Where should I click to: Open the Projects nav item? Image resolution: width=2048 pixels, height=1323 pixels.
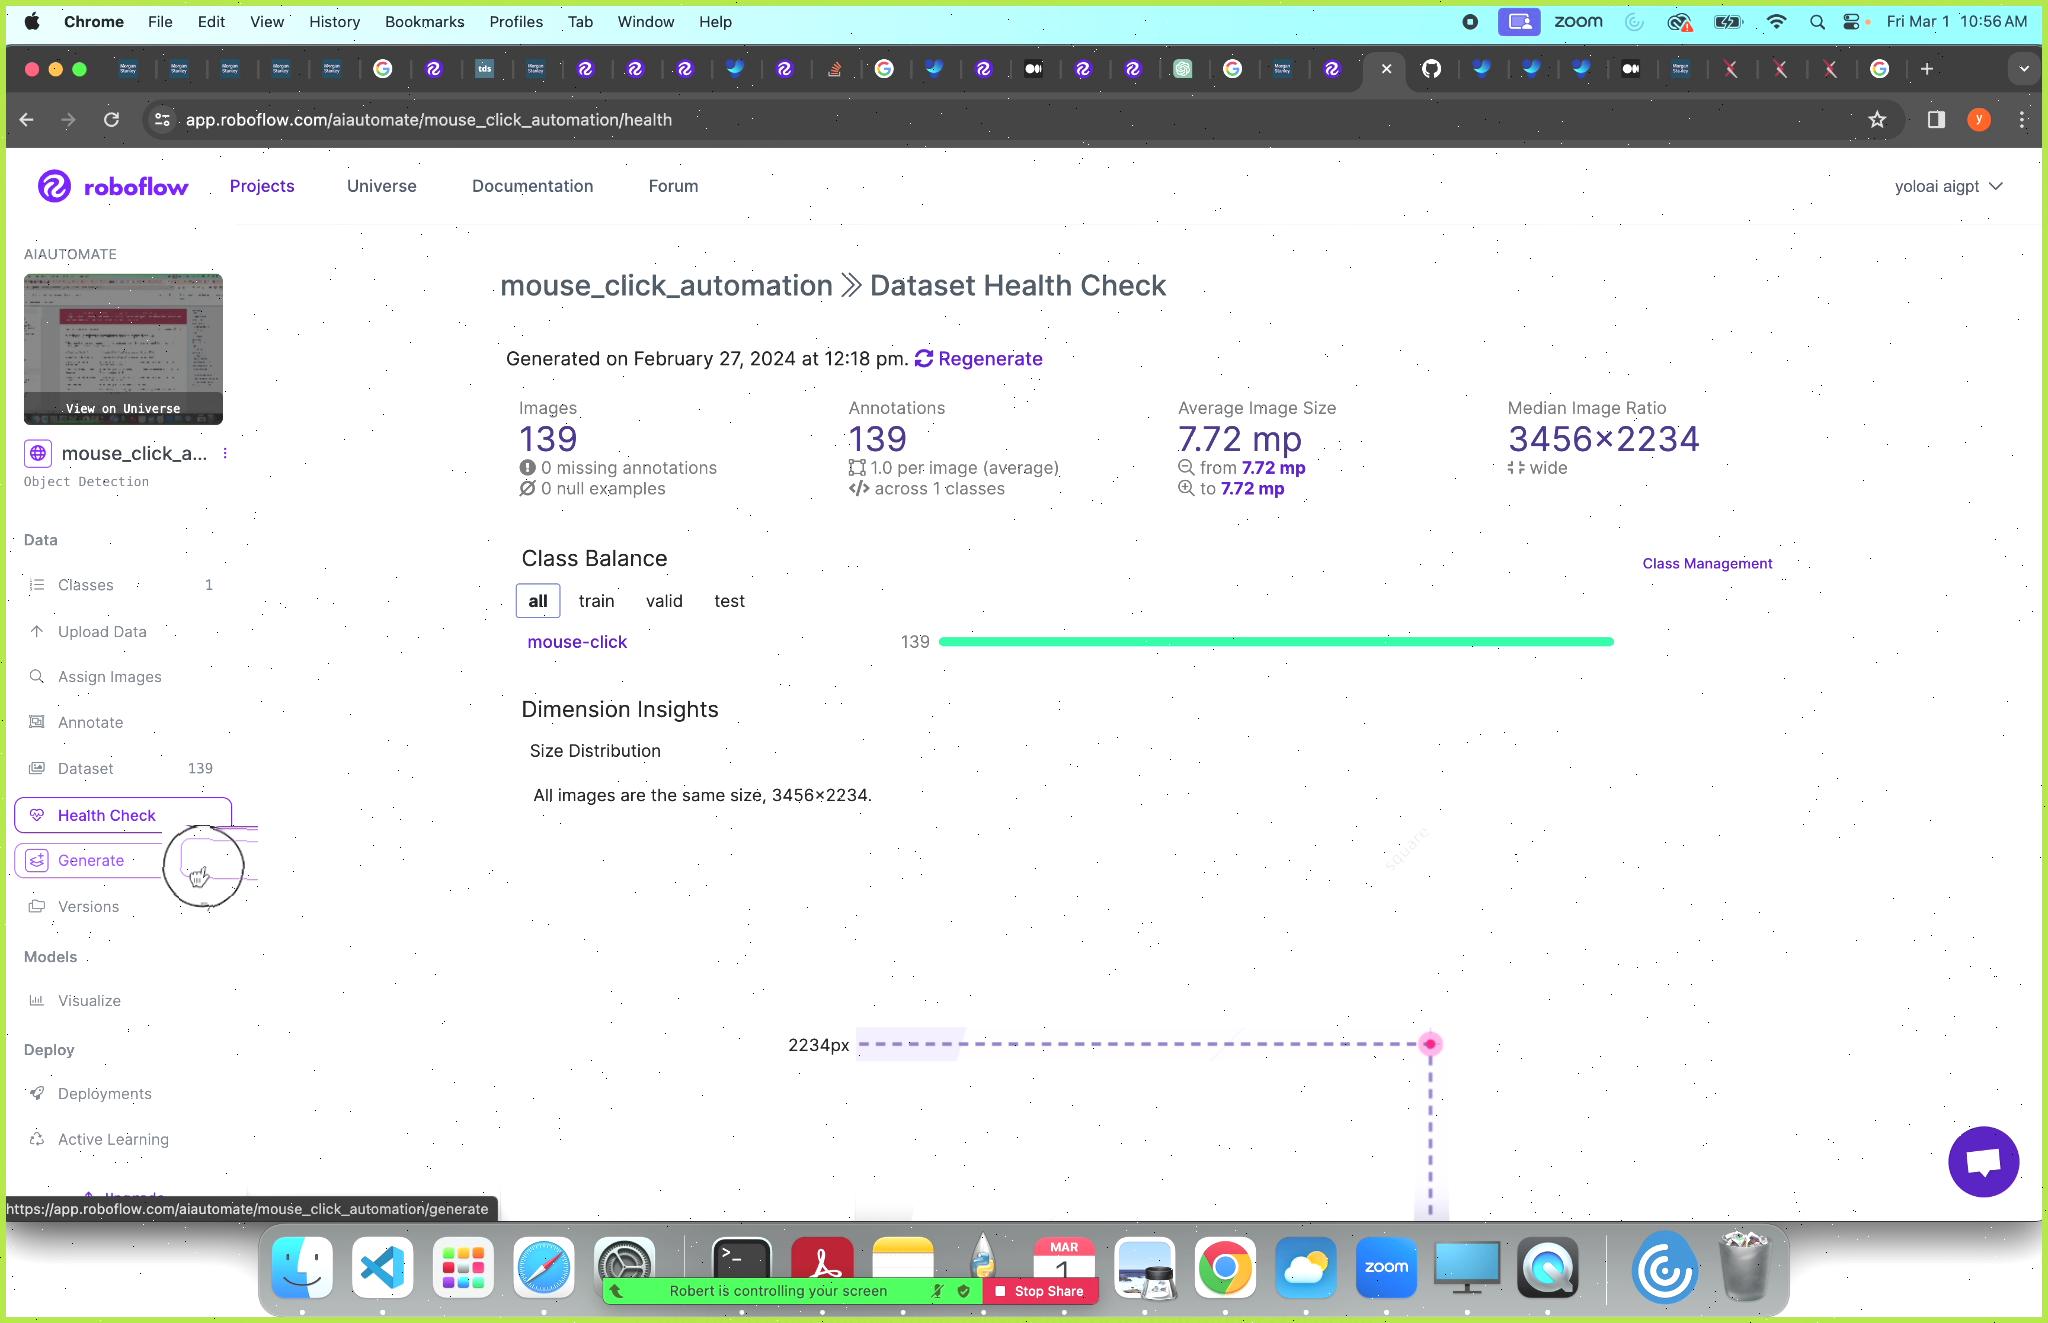[x=262, y=186]
